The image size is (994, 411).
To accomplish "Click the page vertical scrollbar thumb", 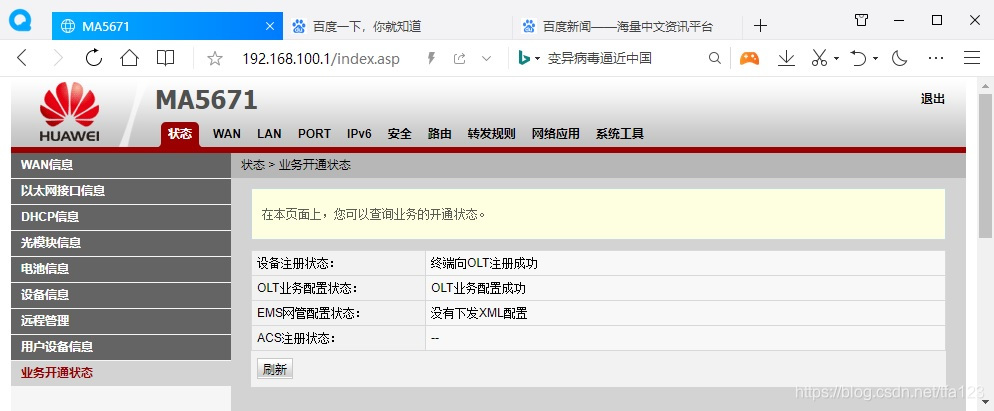I will pos(986,165).
